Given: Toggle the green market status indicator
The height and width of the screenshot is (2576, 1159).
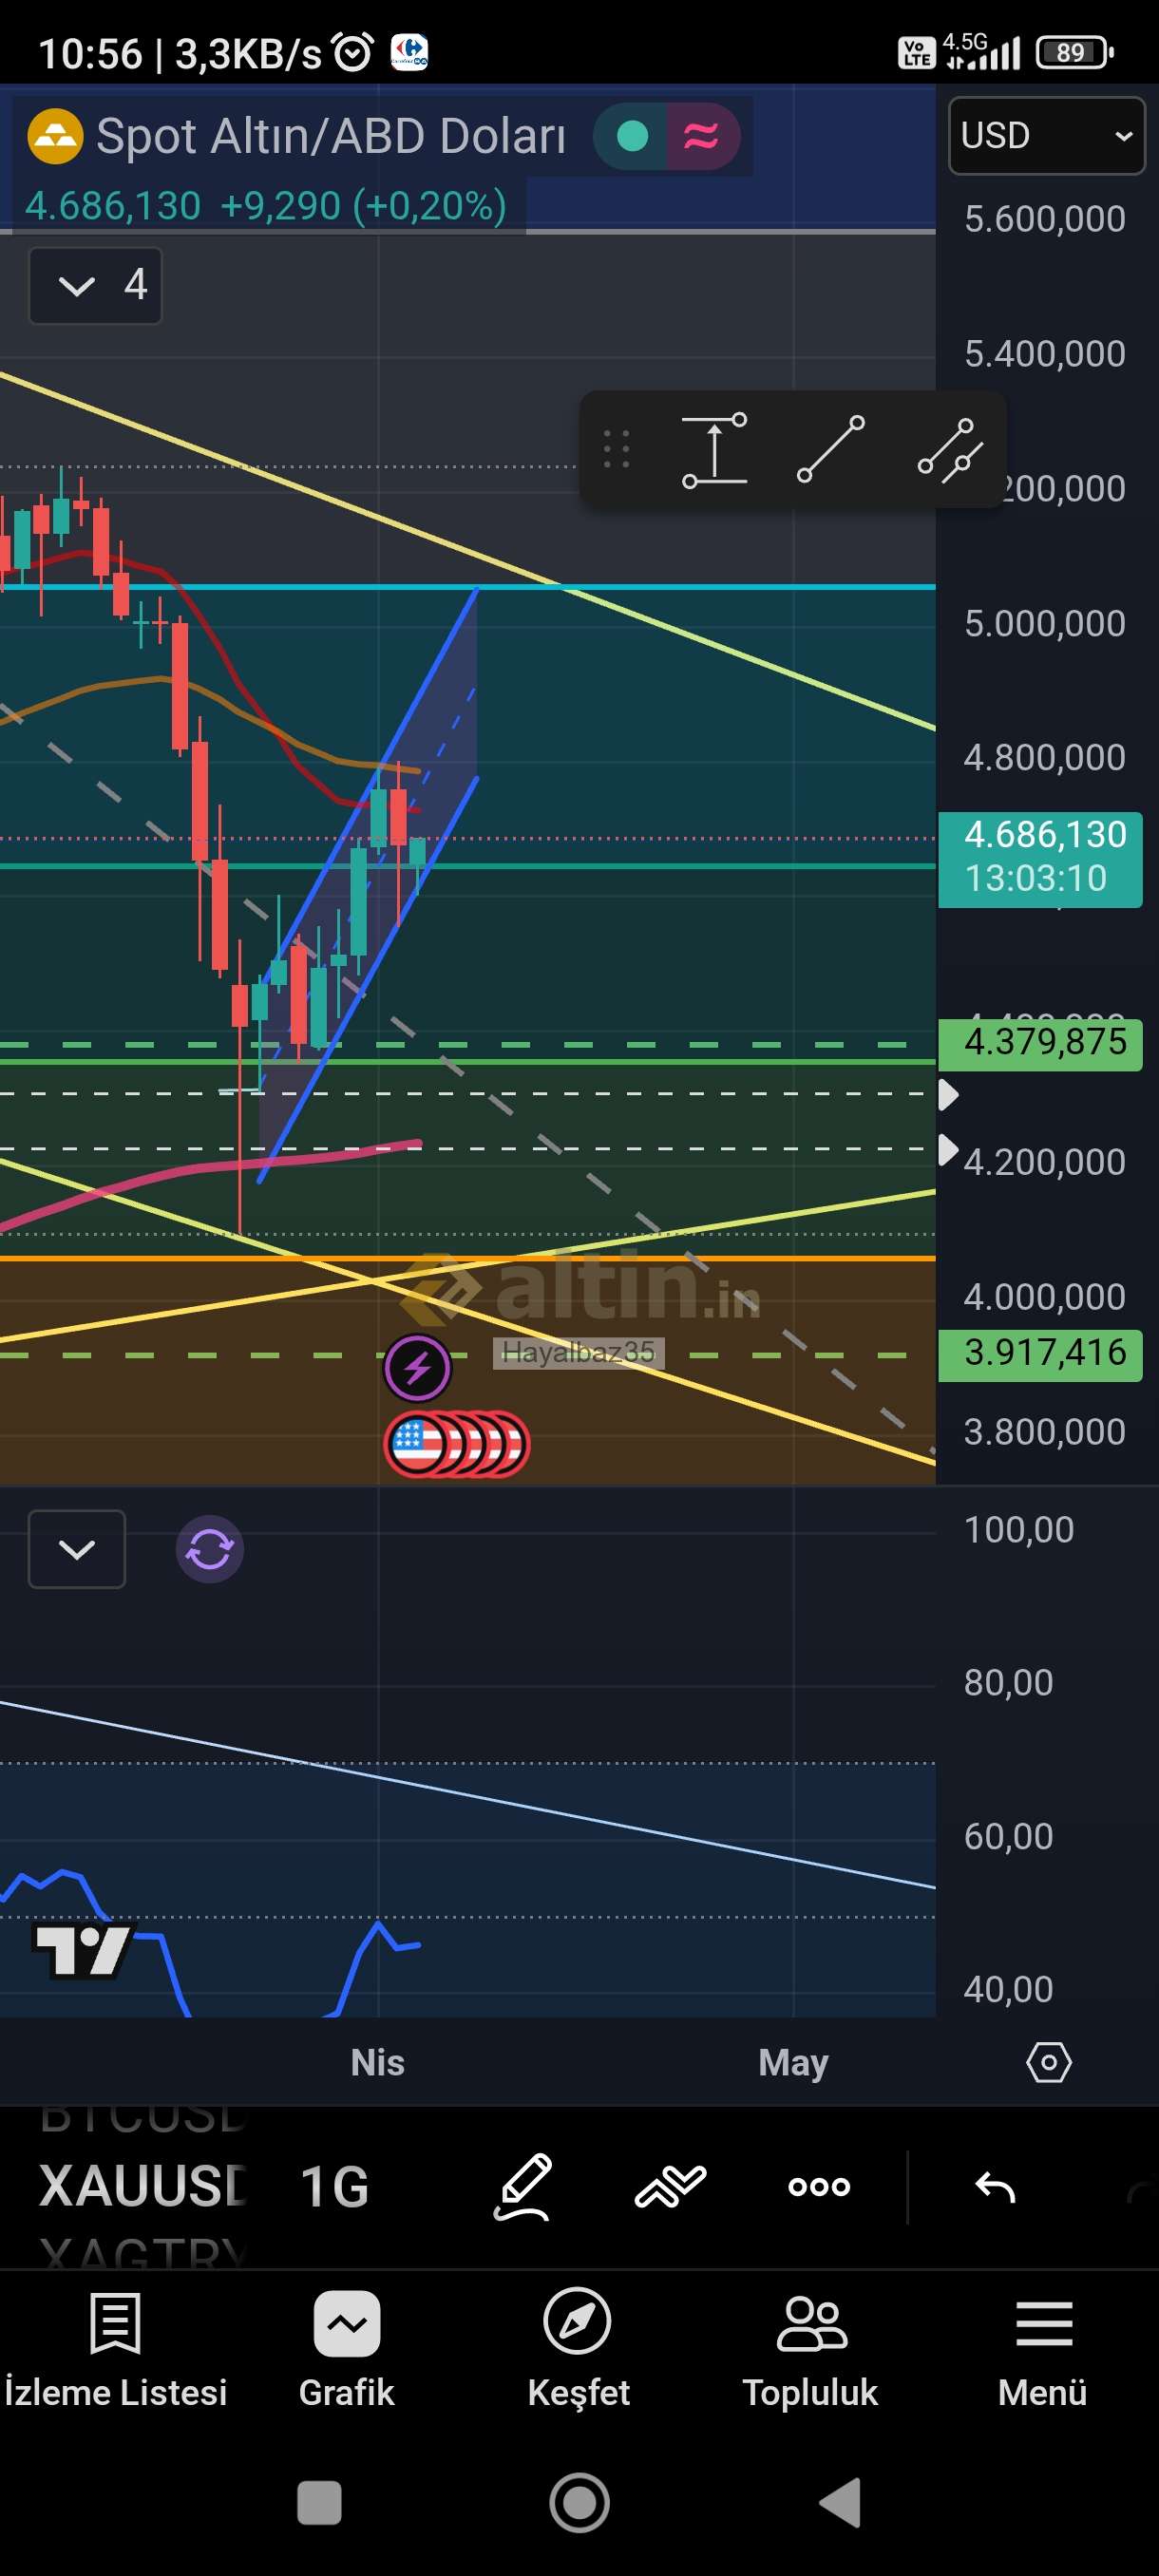Looking at the screenshot, I should [x=632, y=136].
